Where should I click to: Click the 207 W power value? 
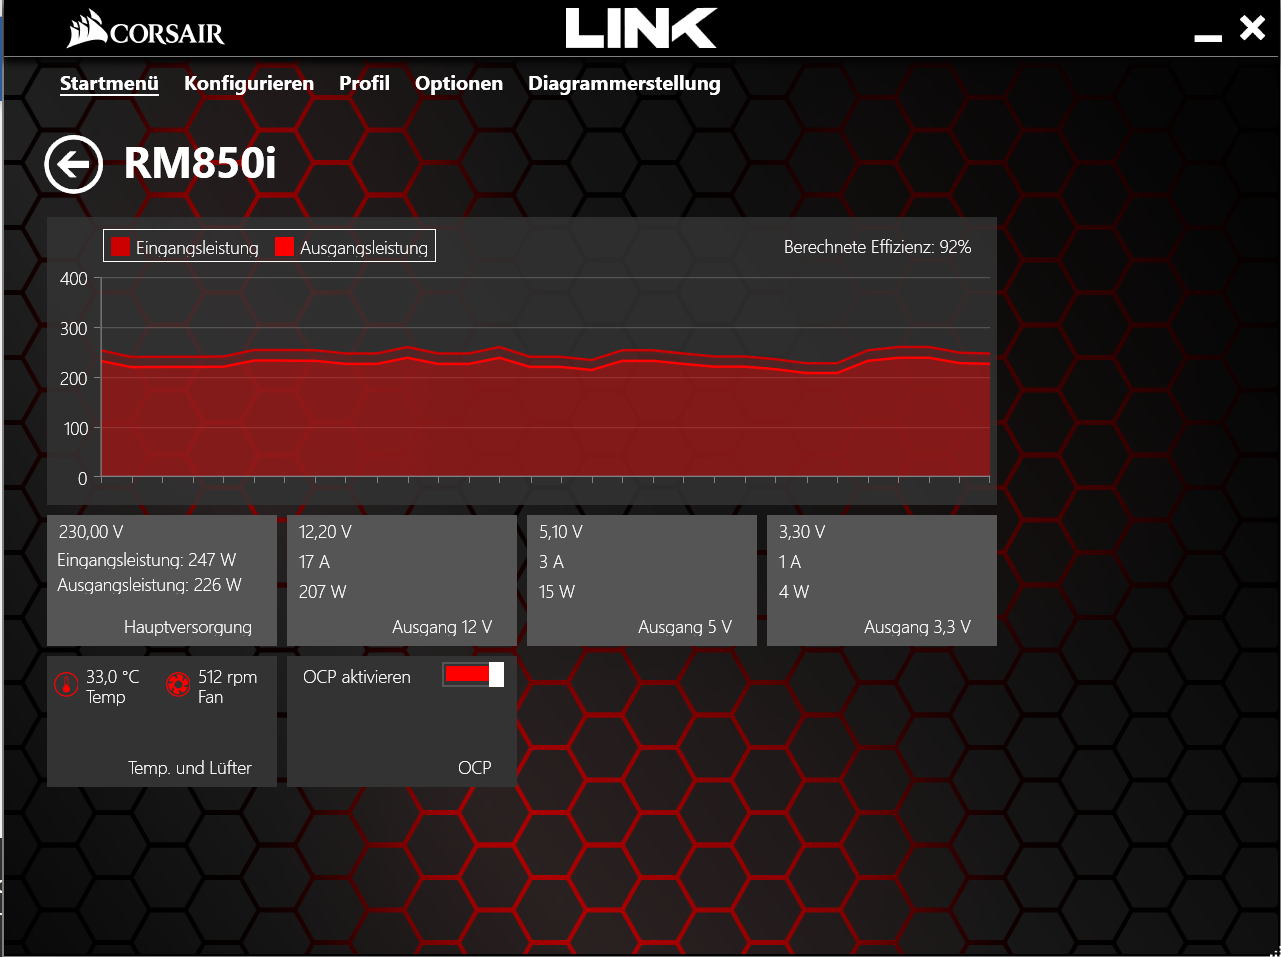coord(323,592)
